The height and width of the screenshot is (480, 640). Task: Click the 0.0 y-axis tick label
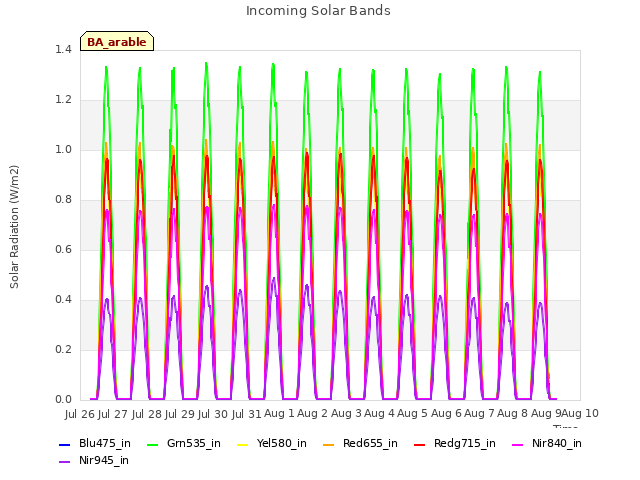[63, 400]
